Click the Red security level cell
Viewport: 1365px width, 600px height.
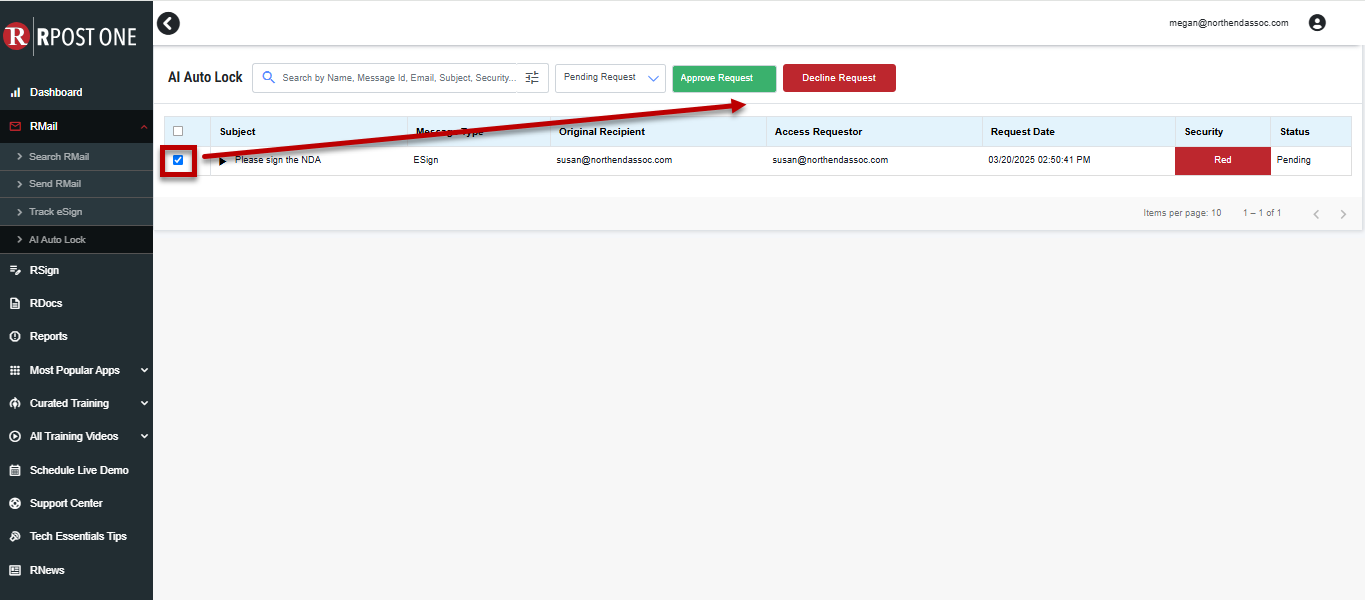tap(1222, 160)
